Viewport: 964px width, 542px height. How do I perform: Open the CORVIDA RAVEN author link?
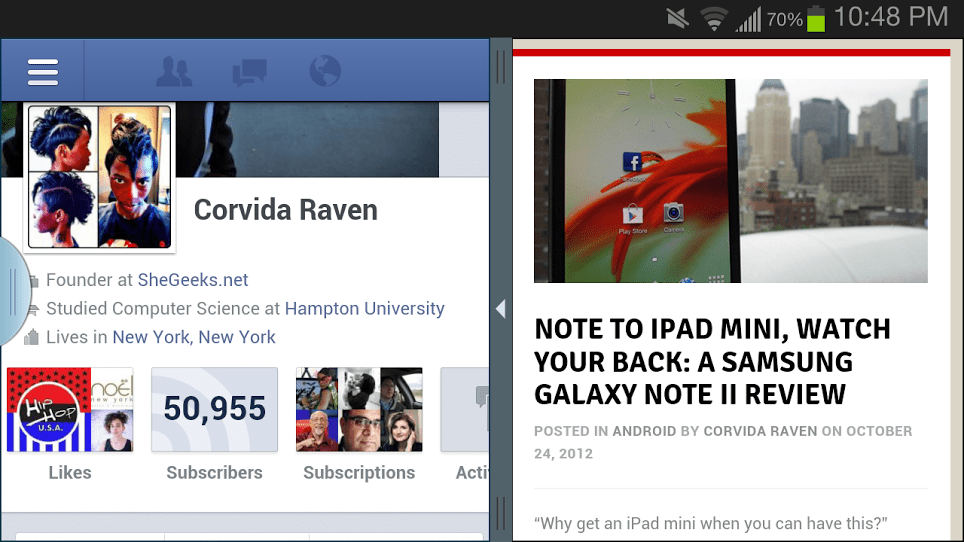tap(761, 431)
